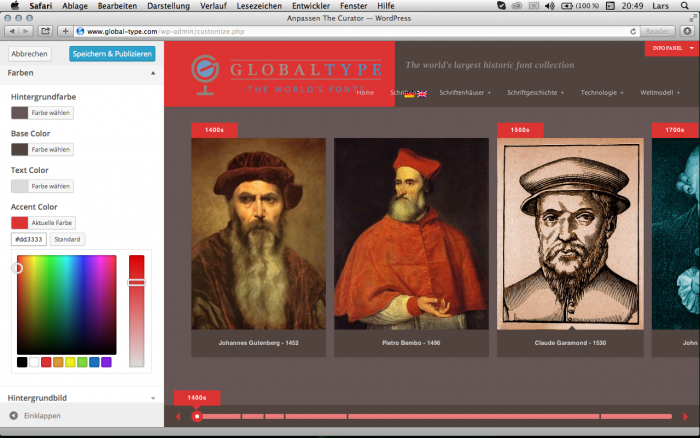Screen dimensions: 700x438
Task: Open Weltmodell submenu
Action: coord(660,92)
